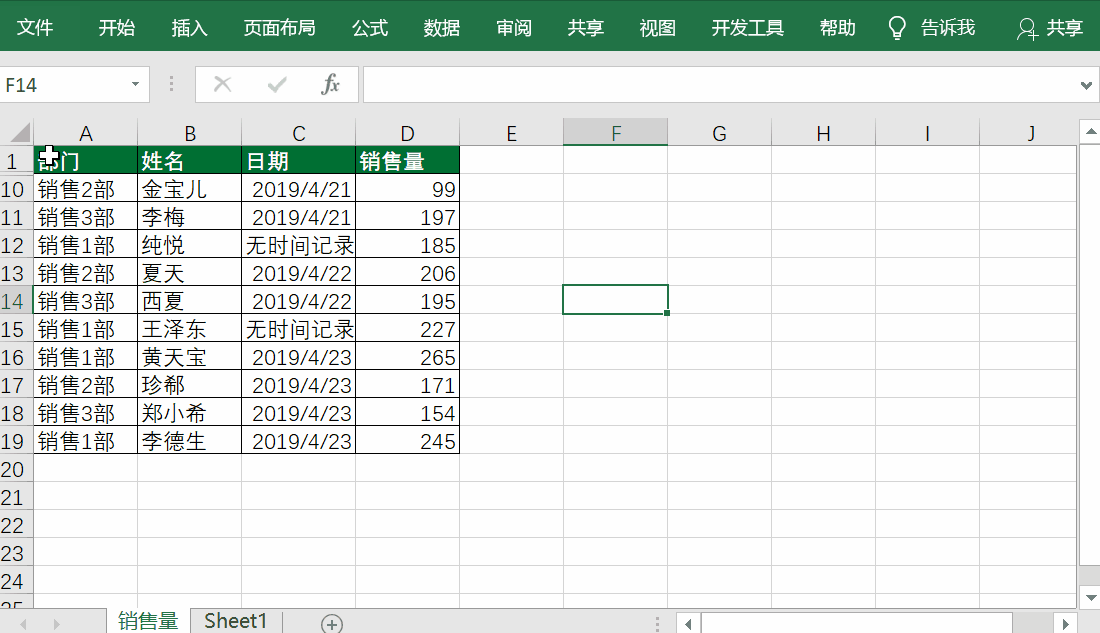Expand the formula bar with its chevron
The image size is (1100, 633).
point(1086,84)
